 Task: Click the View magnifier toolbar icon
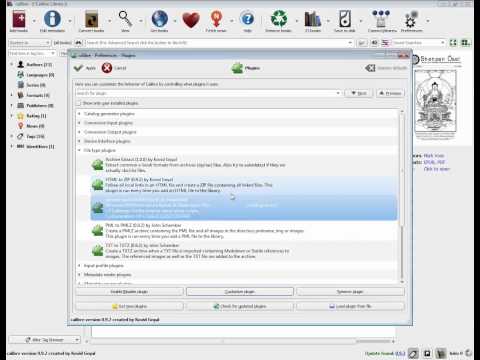coord(125,18)
